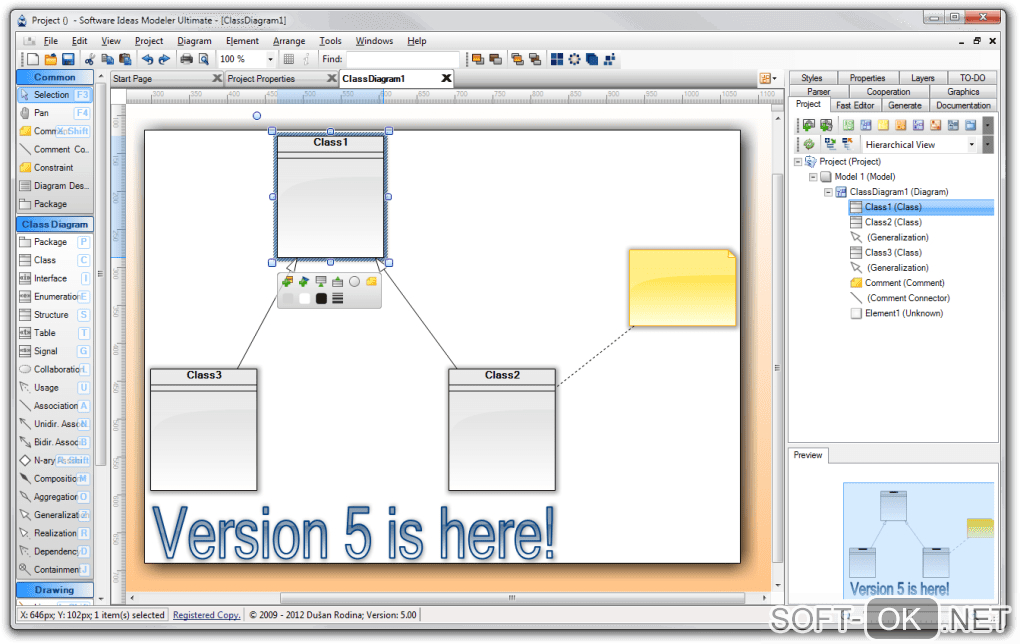Select the Table element tool
Viewport: 1020px width, 644px height.
point(55,332)
